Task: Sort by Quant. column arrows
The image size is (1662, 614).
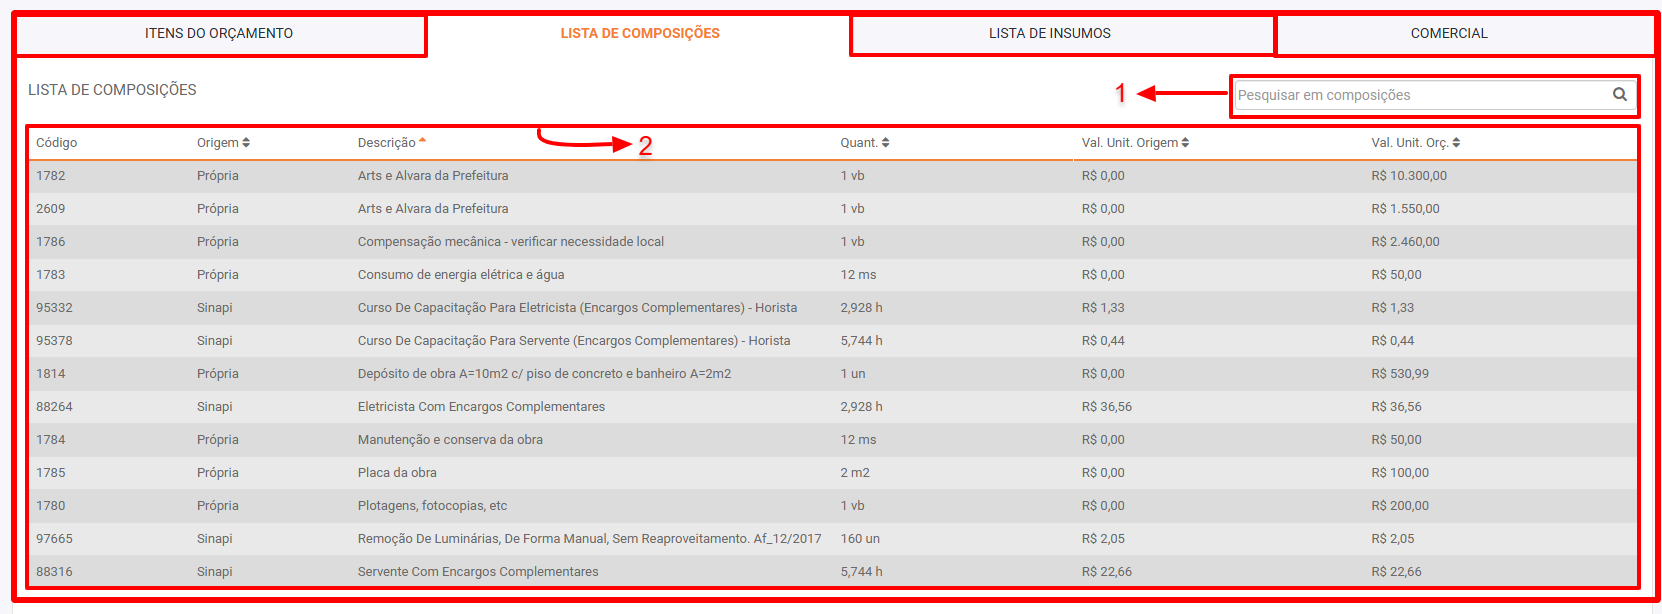Action: tap(885, 143)
